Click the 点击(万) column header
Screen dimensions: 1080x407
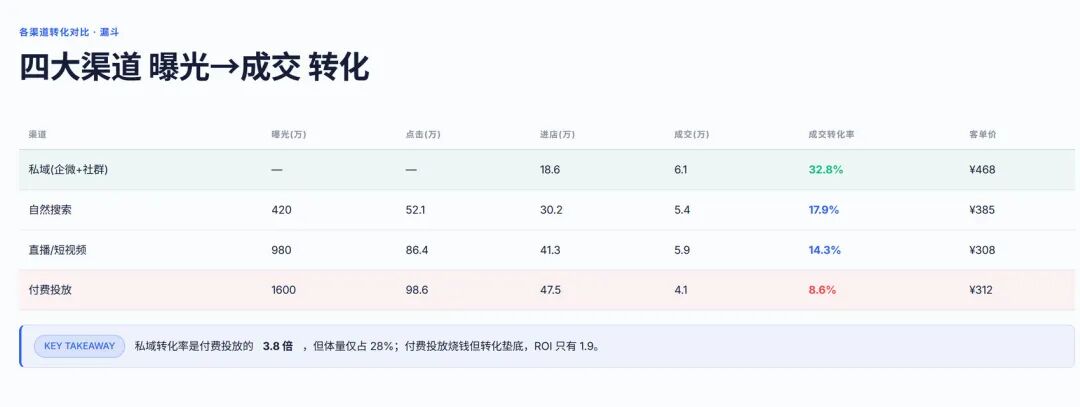[x=423, y=135]
